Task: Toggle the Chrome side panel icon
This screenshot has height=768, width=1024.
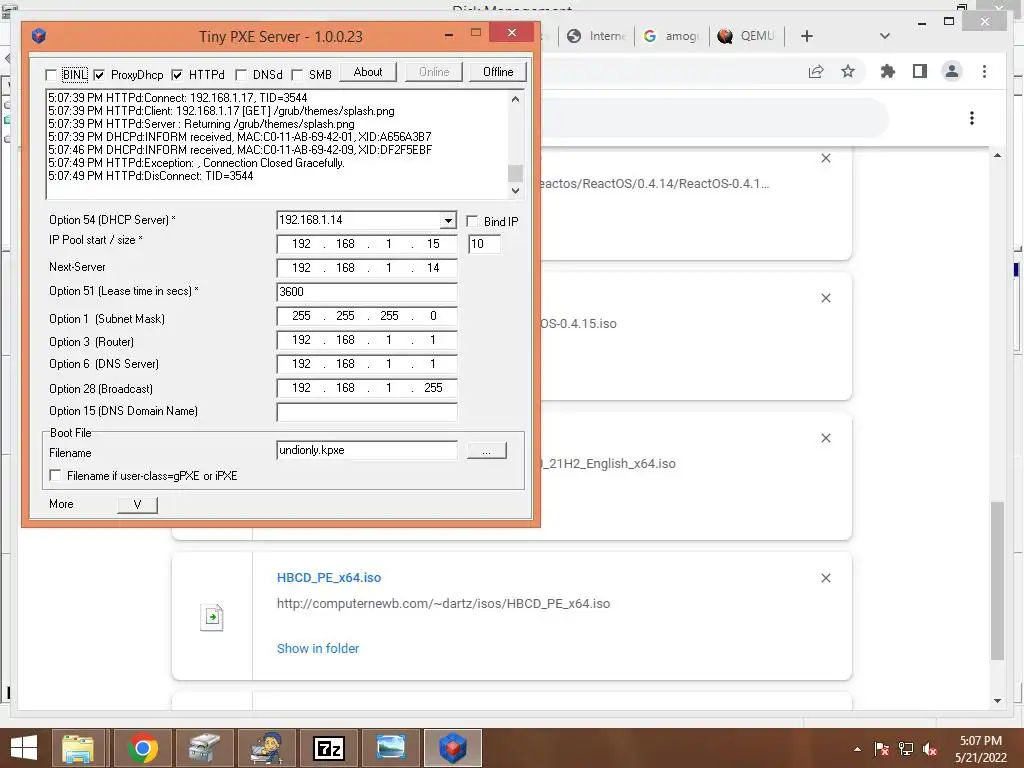Action: (x=920, y=72)
